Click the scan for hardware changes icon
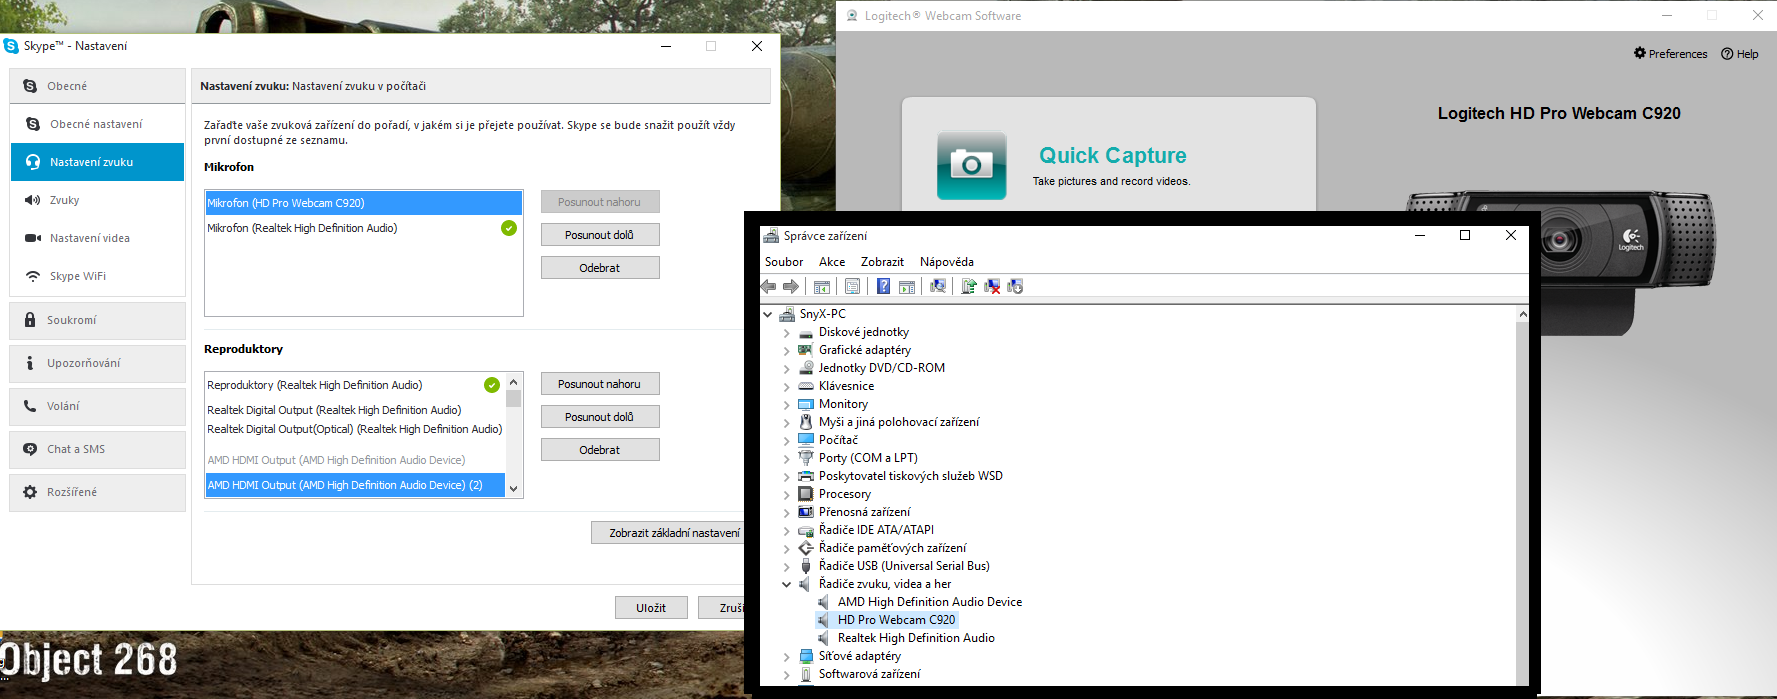Image resolution: width=1777 pixels, height=699 pixels. (x=938, y=287)
